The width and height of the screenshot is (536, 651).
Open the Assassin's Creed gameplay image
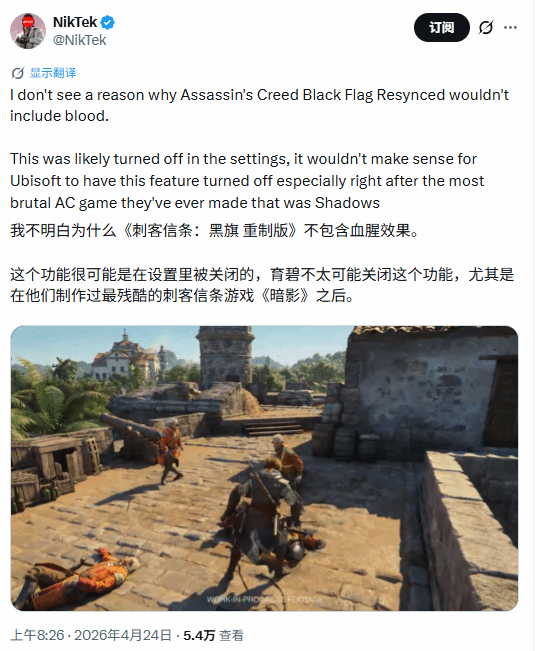pos(264,468)
